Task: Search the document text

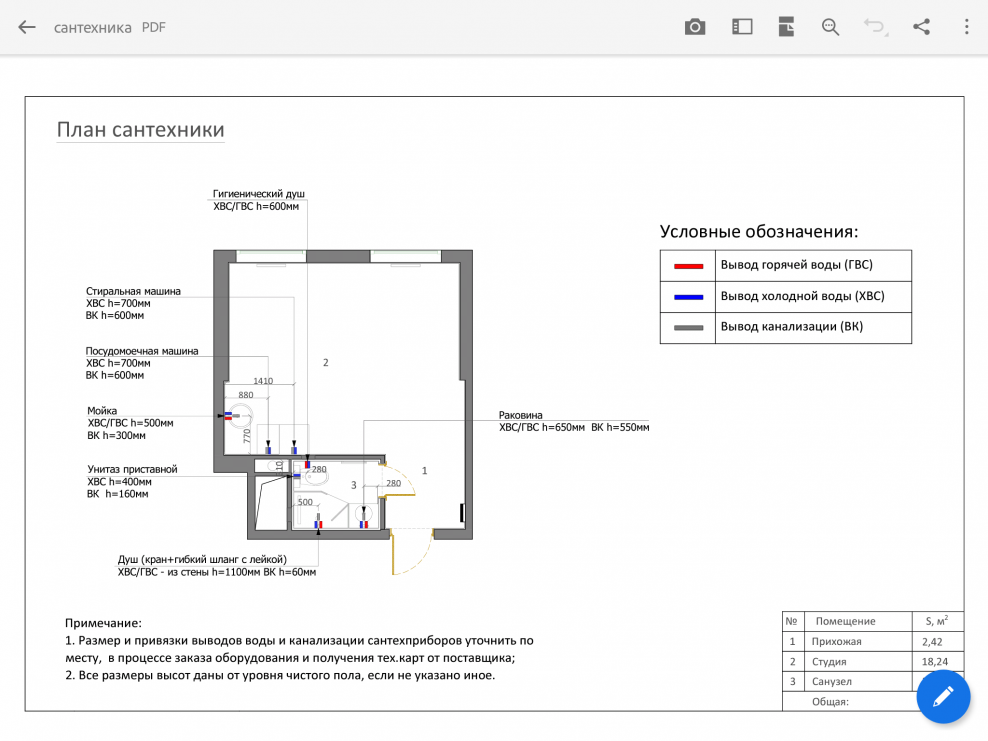Action: click(x=830, y=27)
